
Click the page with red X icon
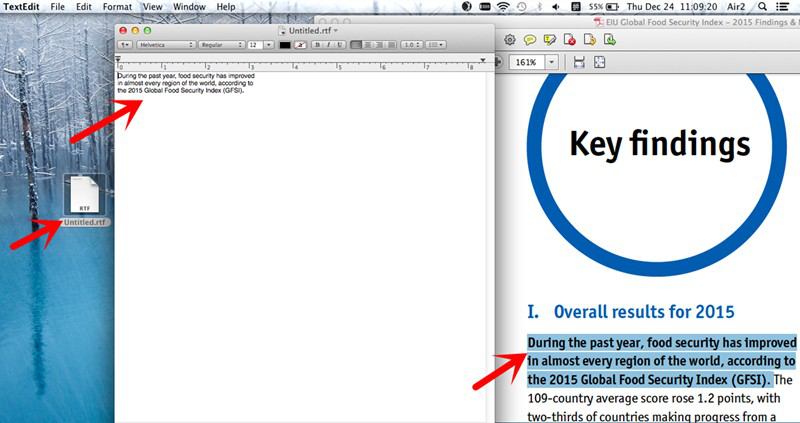(570, 39)
